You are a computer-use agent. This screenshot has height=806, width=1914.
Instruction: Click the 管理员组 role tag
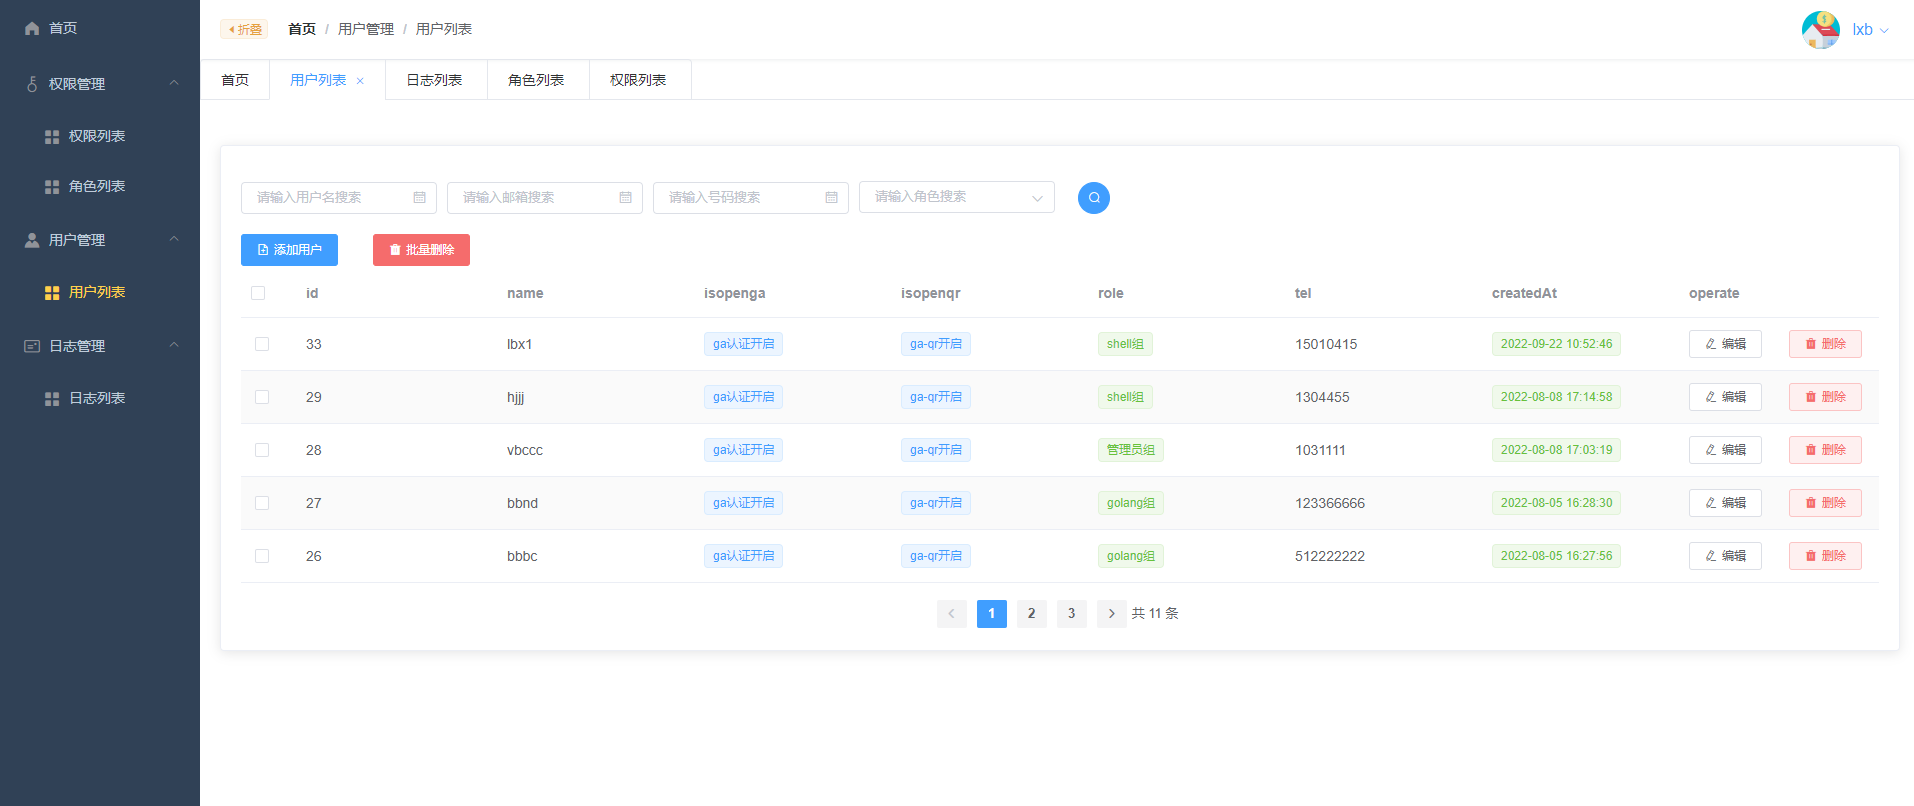click(x=1131, y=450)
